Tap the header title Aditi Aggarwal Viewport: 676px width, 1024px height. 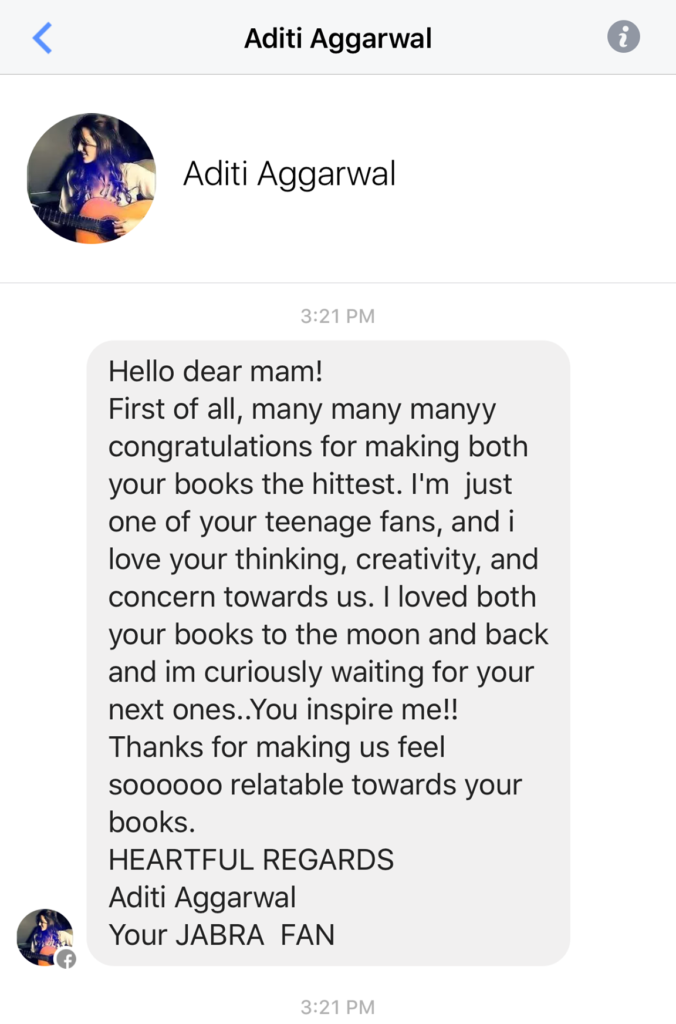click(338, 39)
